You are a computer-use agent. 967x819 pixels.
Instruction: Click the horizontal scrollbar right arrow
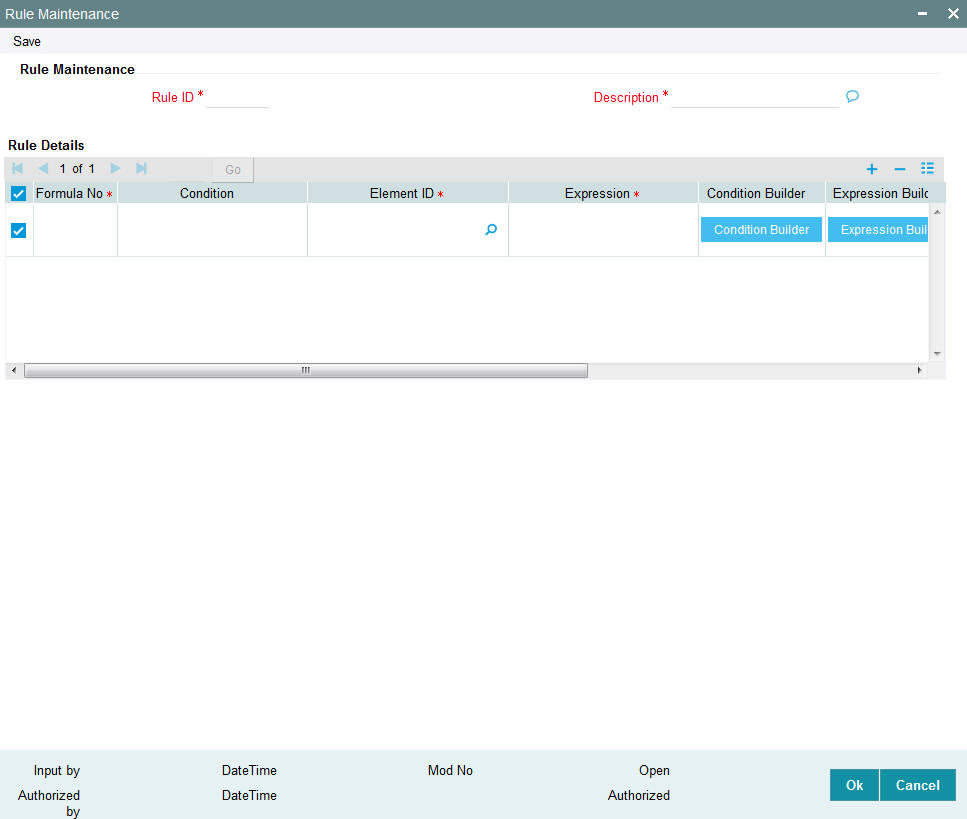click(920, 370)
